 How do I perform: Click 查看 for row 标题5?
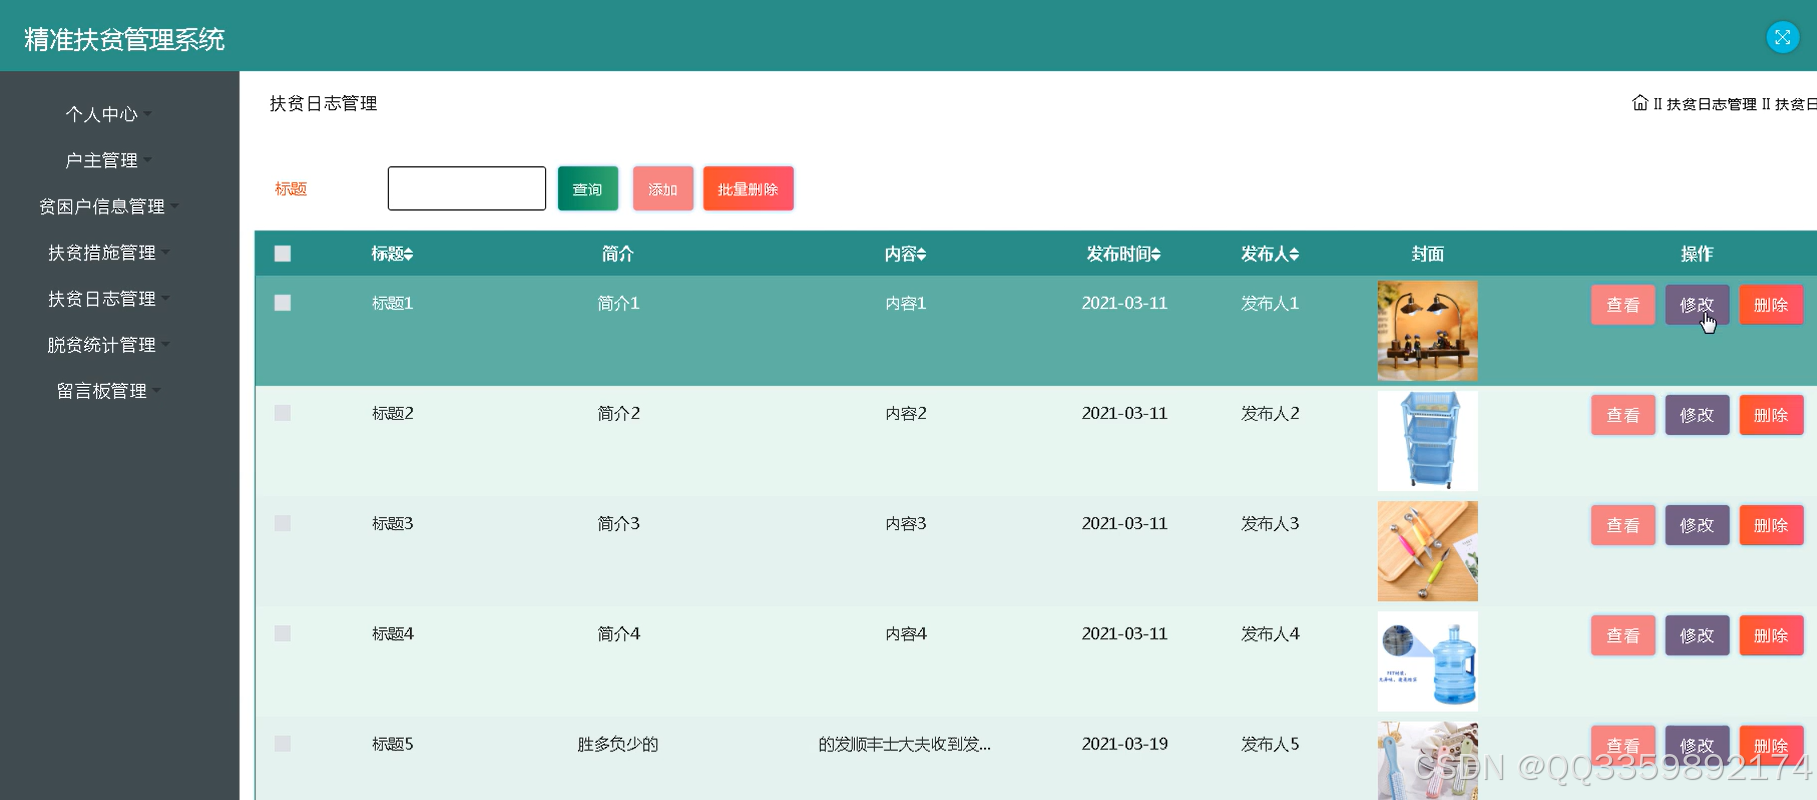coord(1623,746)
